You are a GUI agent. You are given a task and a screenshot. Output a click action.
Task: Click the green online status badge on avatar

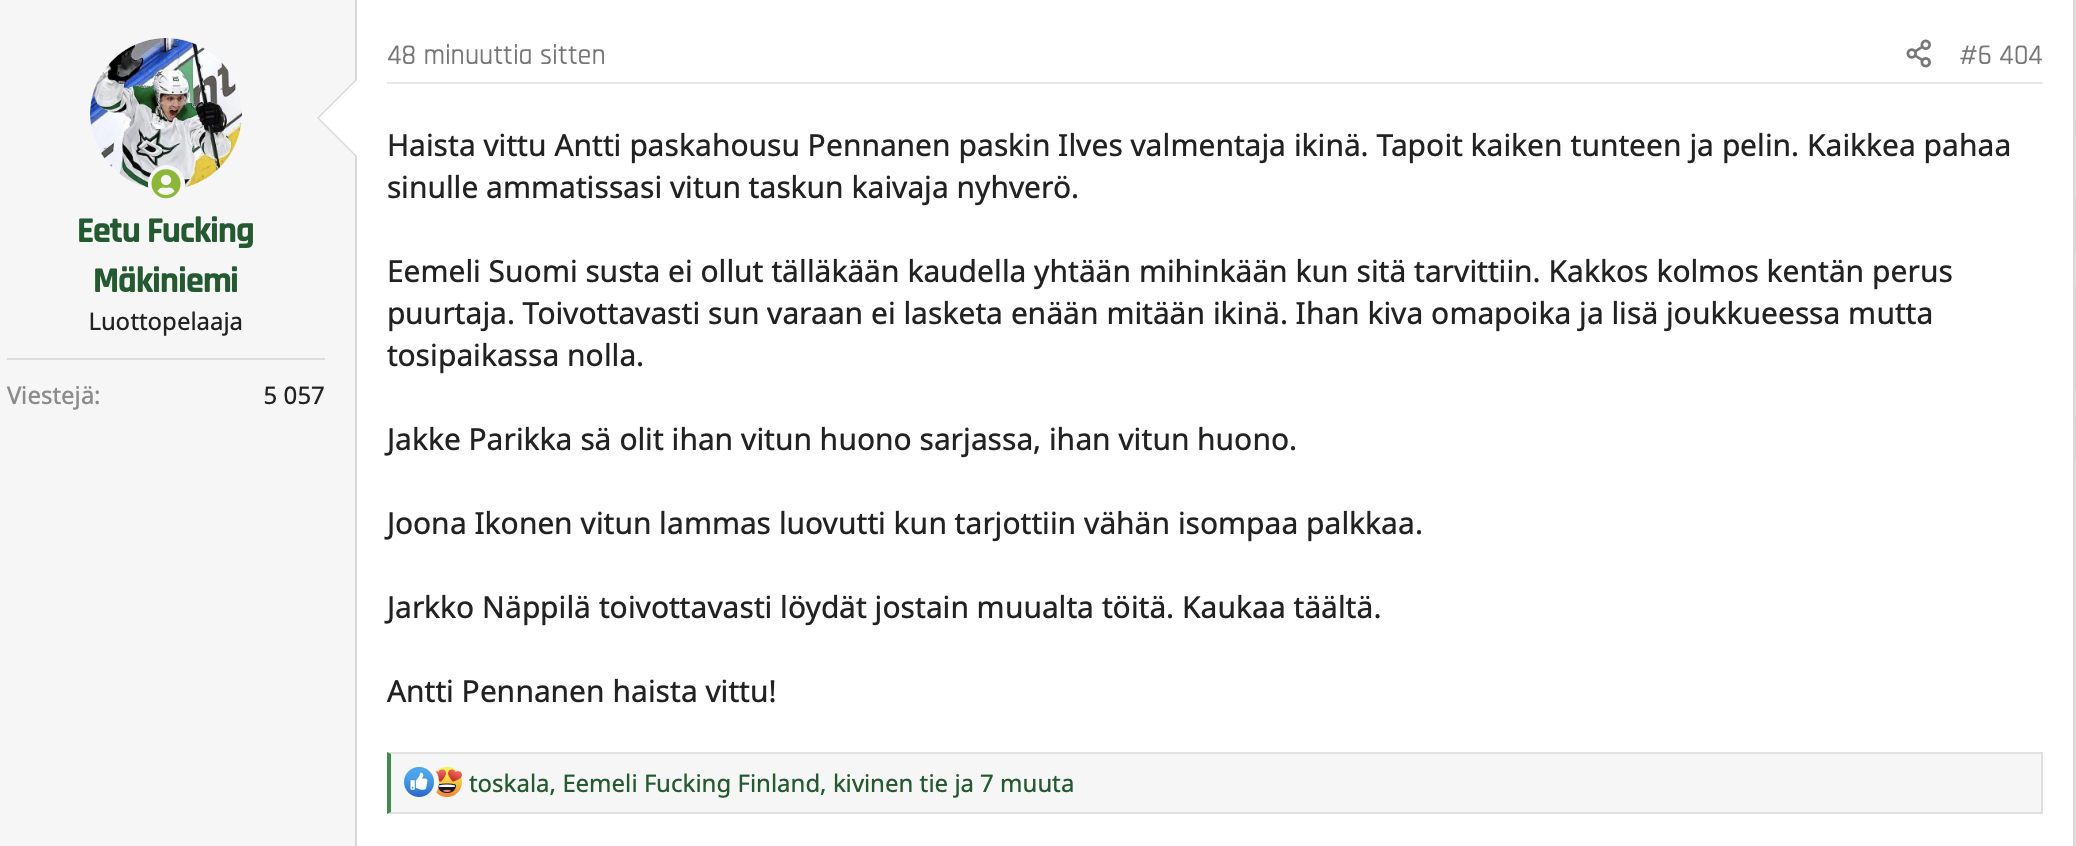[x=166, y=183]
